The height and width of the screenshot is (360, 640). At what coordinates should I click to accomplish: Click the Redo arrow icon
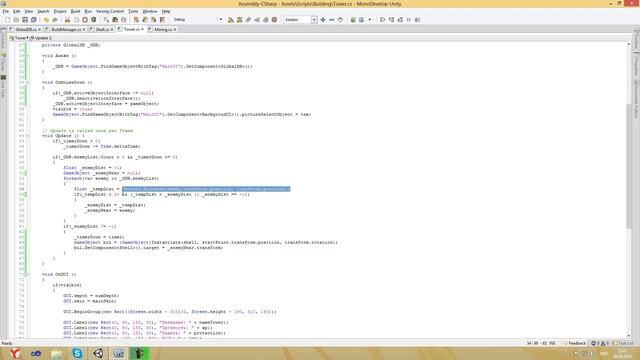pyautogui.click(x=55, y=20)
